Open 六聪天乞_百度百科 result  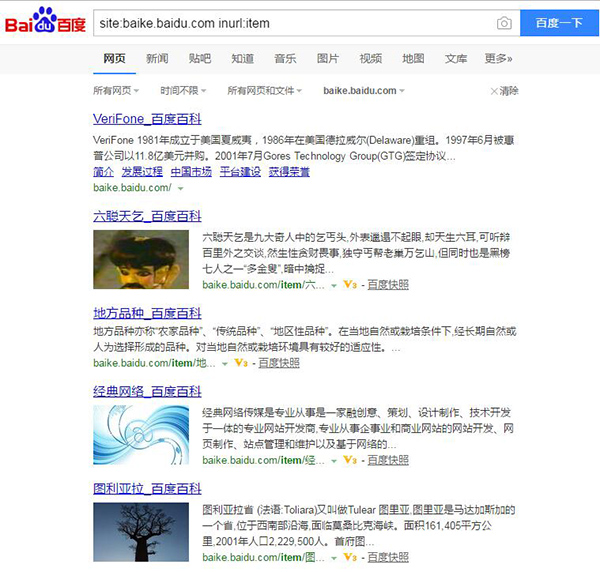pyautogui.click(x=147, y=216)
